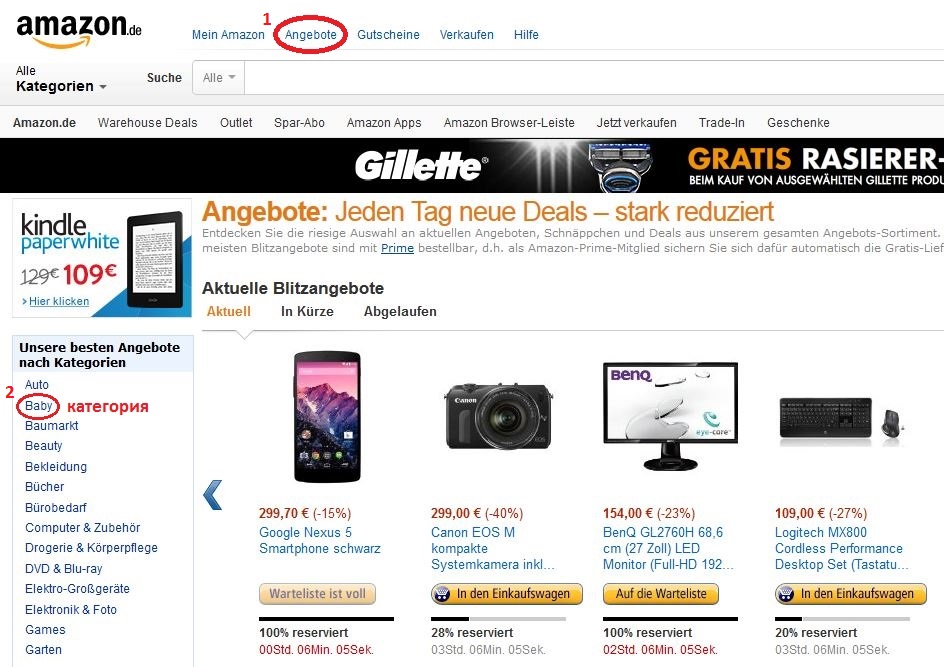
Task: Click the Logitech MX800 keyboard image
Action: tap(842, 421)
